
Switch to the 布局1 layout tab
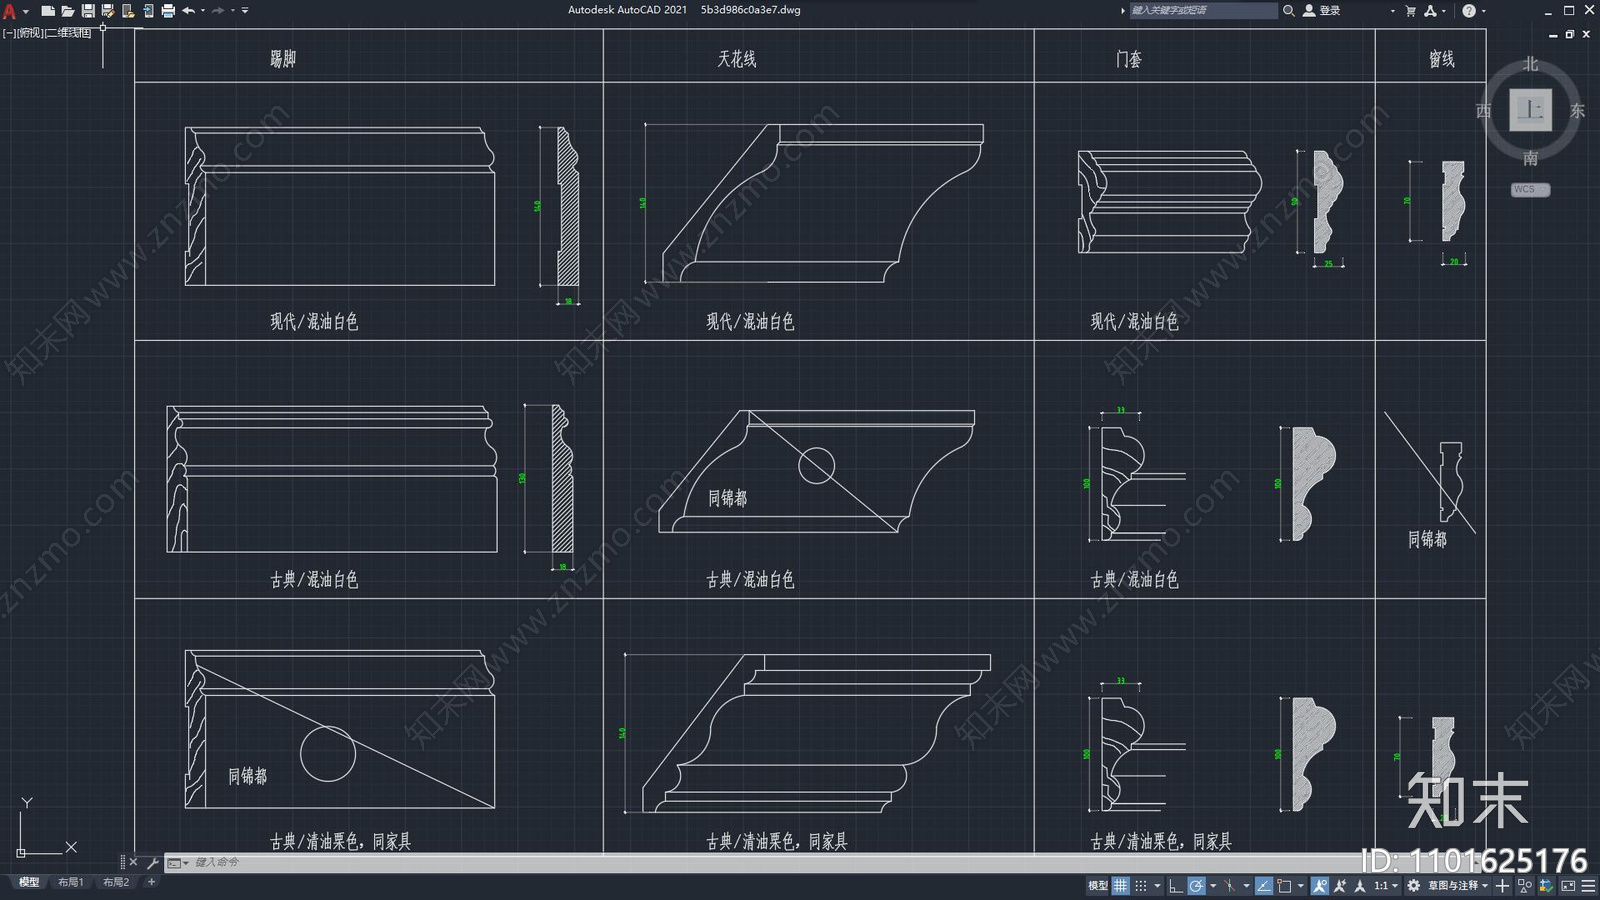point(71,882)
